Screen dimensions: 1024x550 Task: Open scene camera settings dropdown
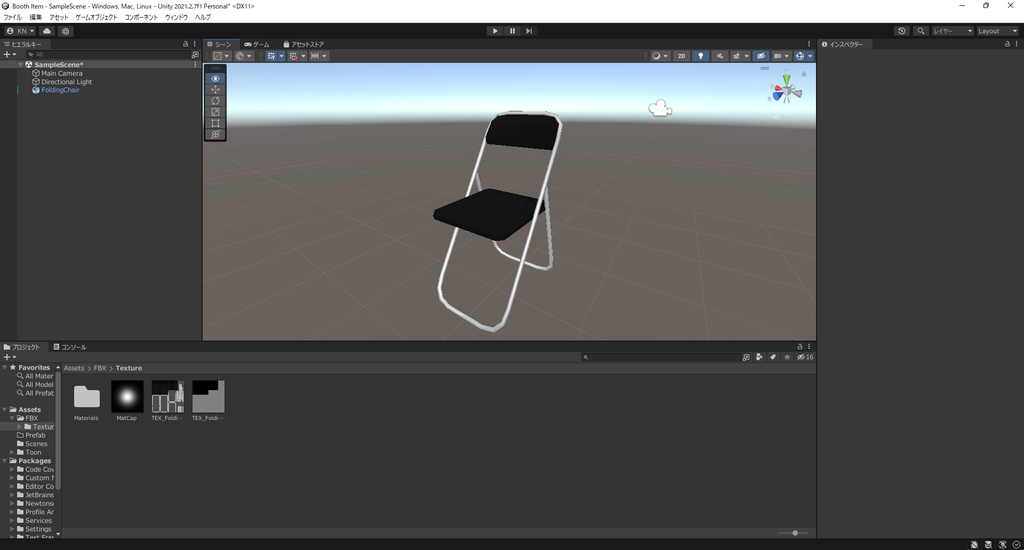pos(781,56)
